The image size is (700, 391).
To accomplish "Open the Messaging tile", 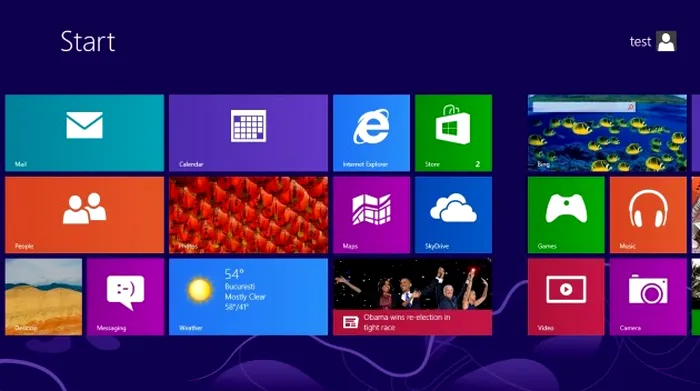I will pyautogui.click(x=125, y=297).
